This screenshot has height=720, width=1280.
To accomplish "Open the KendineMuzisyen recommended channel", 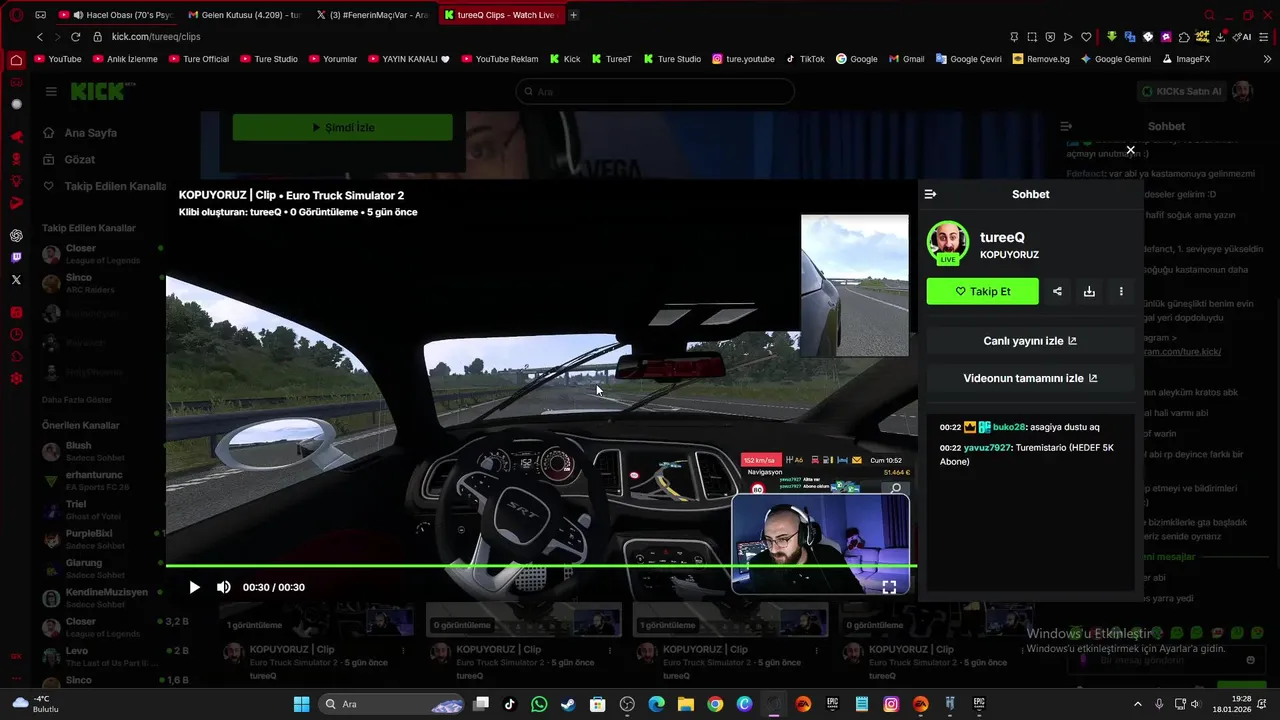I will (101, 597).
